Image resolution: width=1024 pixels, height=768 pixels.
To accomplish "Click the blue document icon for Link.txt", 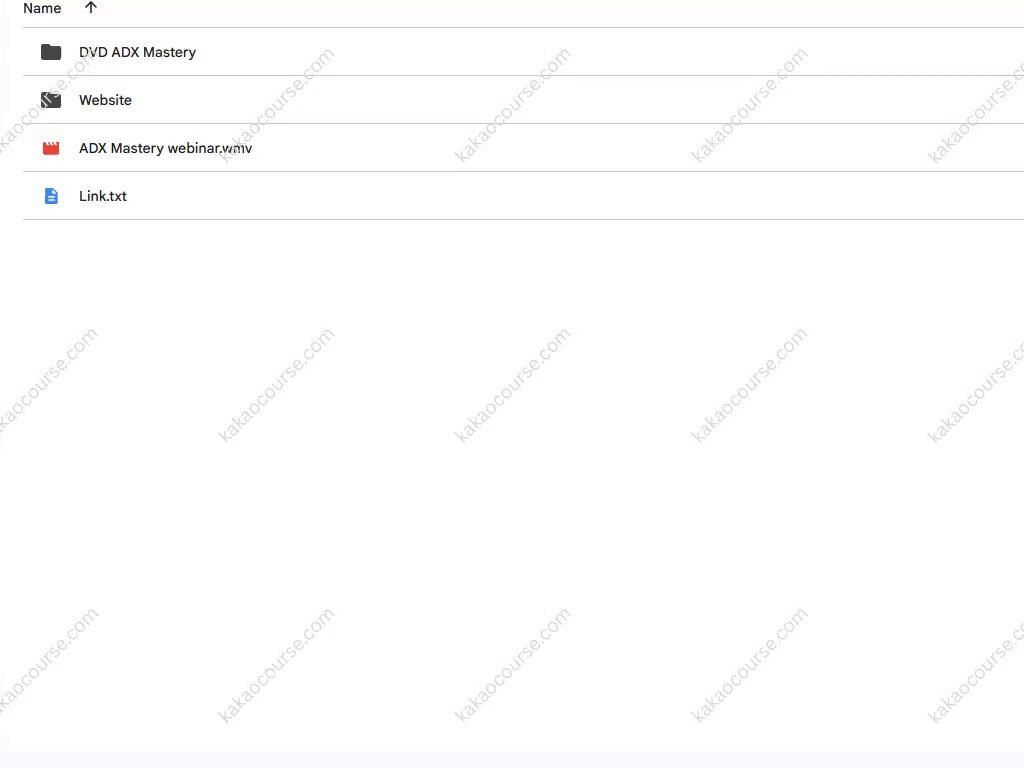I will click(51, 196).
